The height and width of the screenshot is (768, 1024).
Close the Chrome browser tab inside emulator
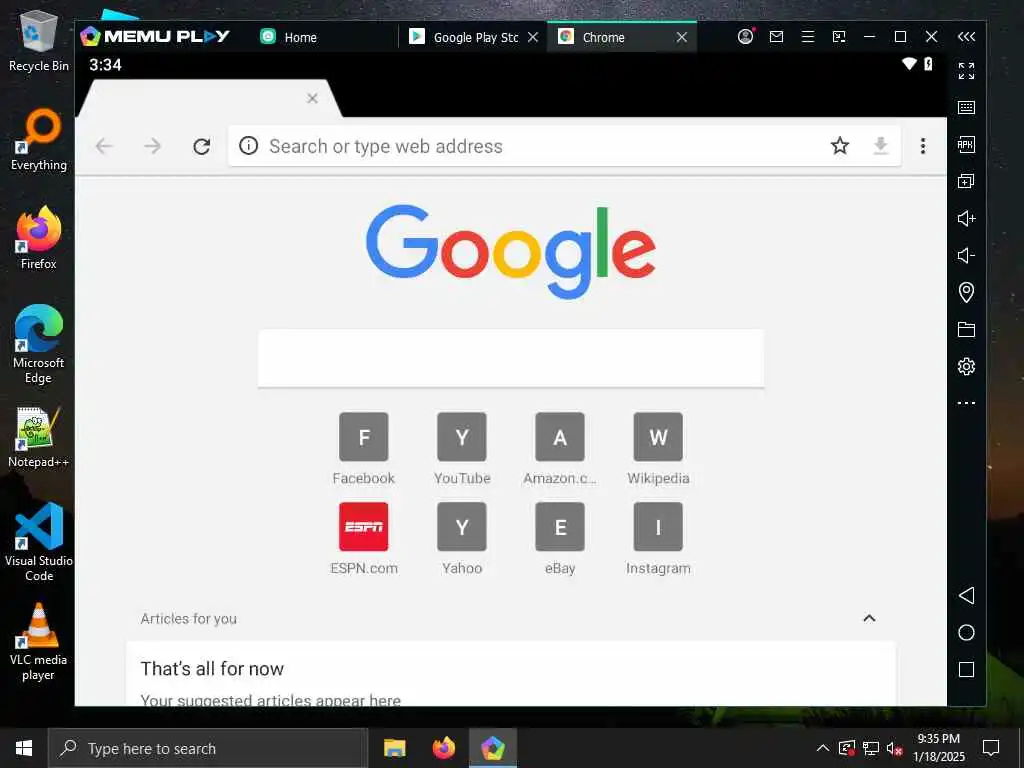[x=312, y=98]
